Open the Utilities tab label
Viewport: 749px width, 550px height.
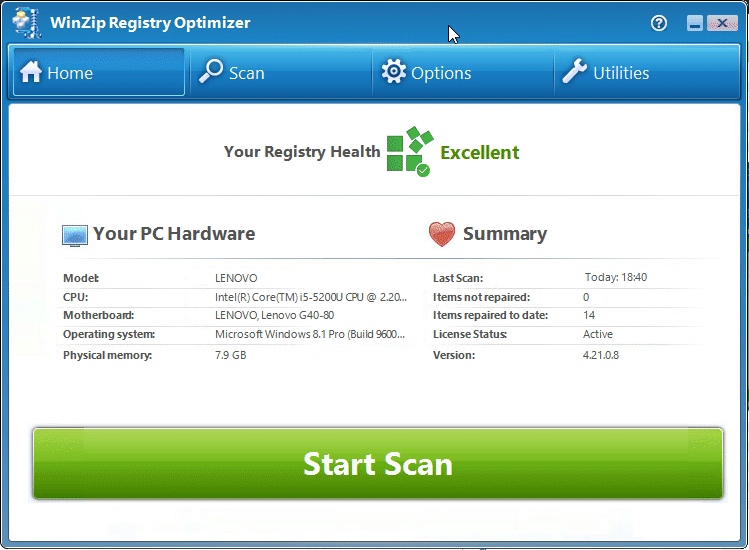(x=621, y=73)
